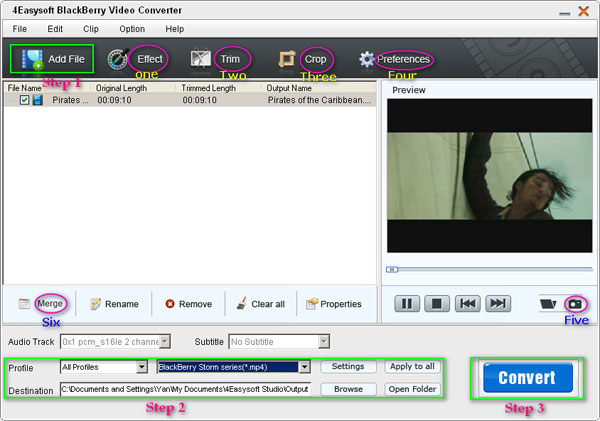
Task: Open the Trim tool icon
Action: tap(201, 59)
